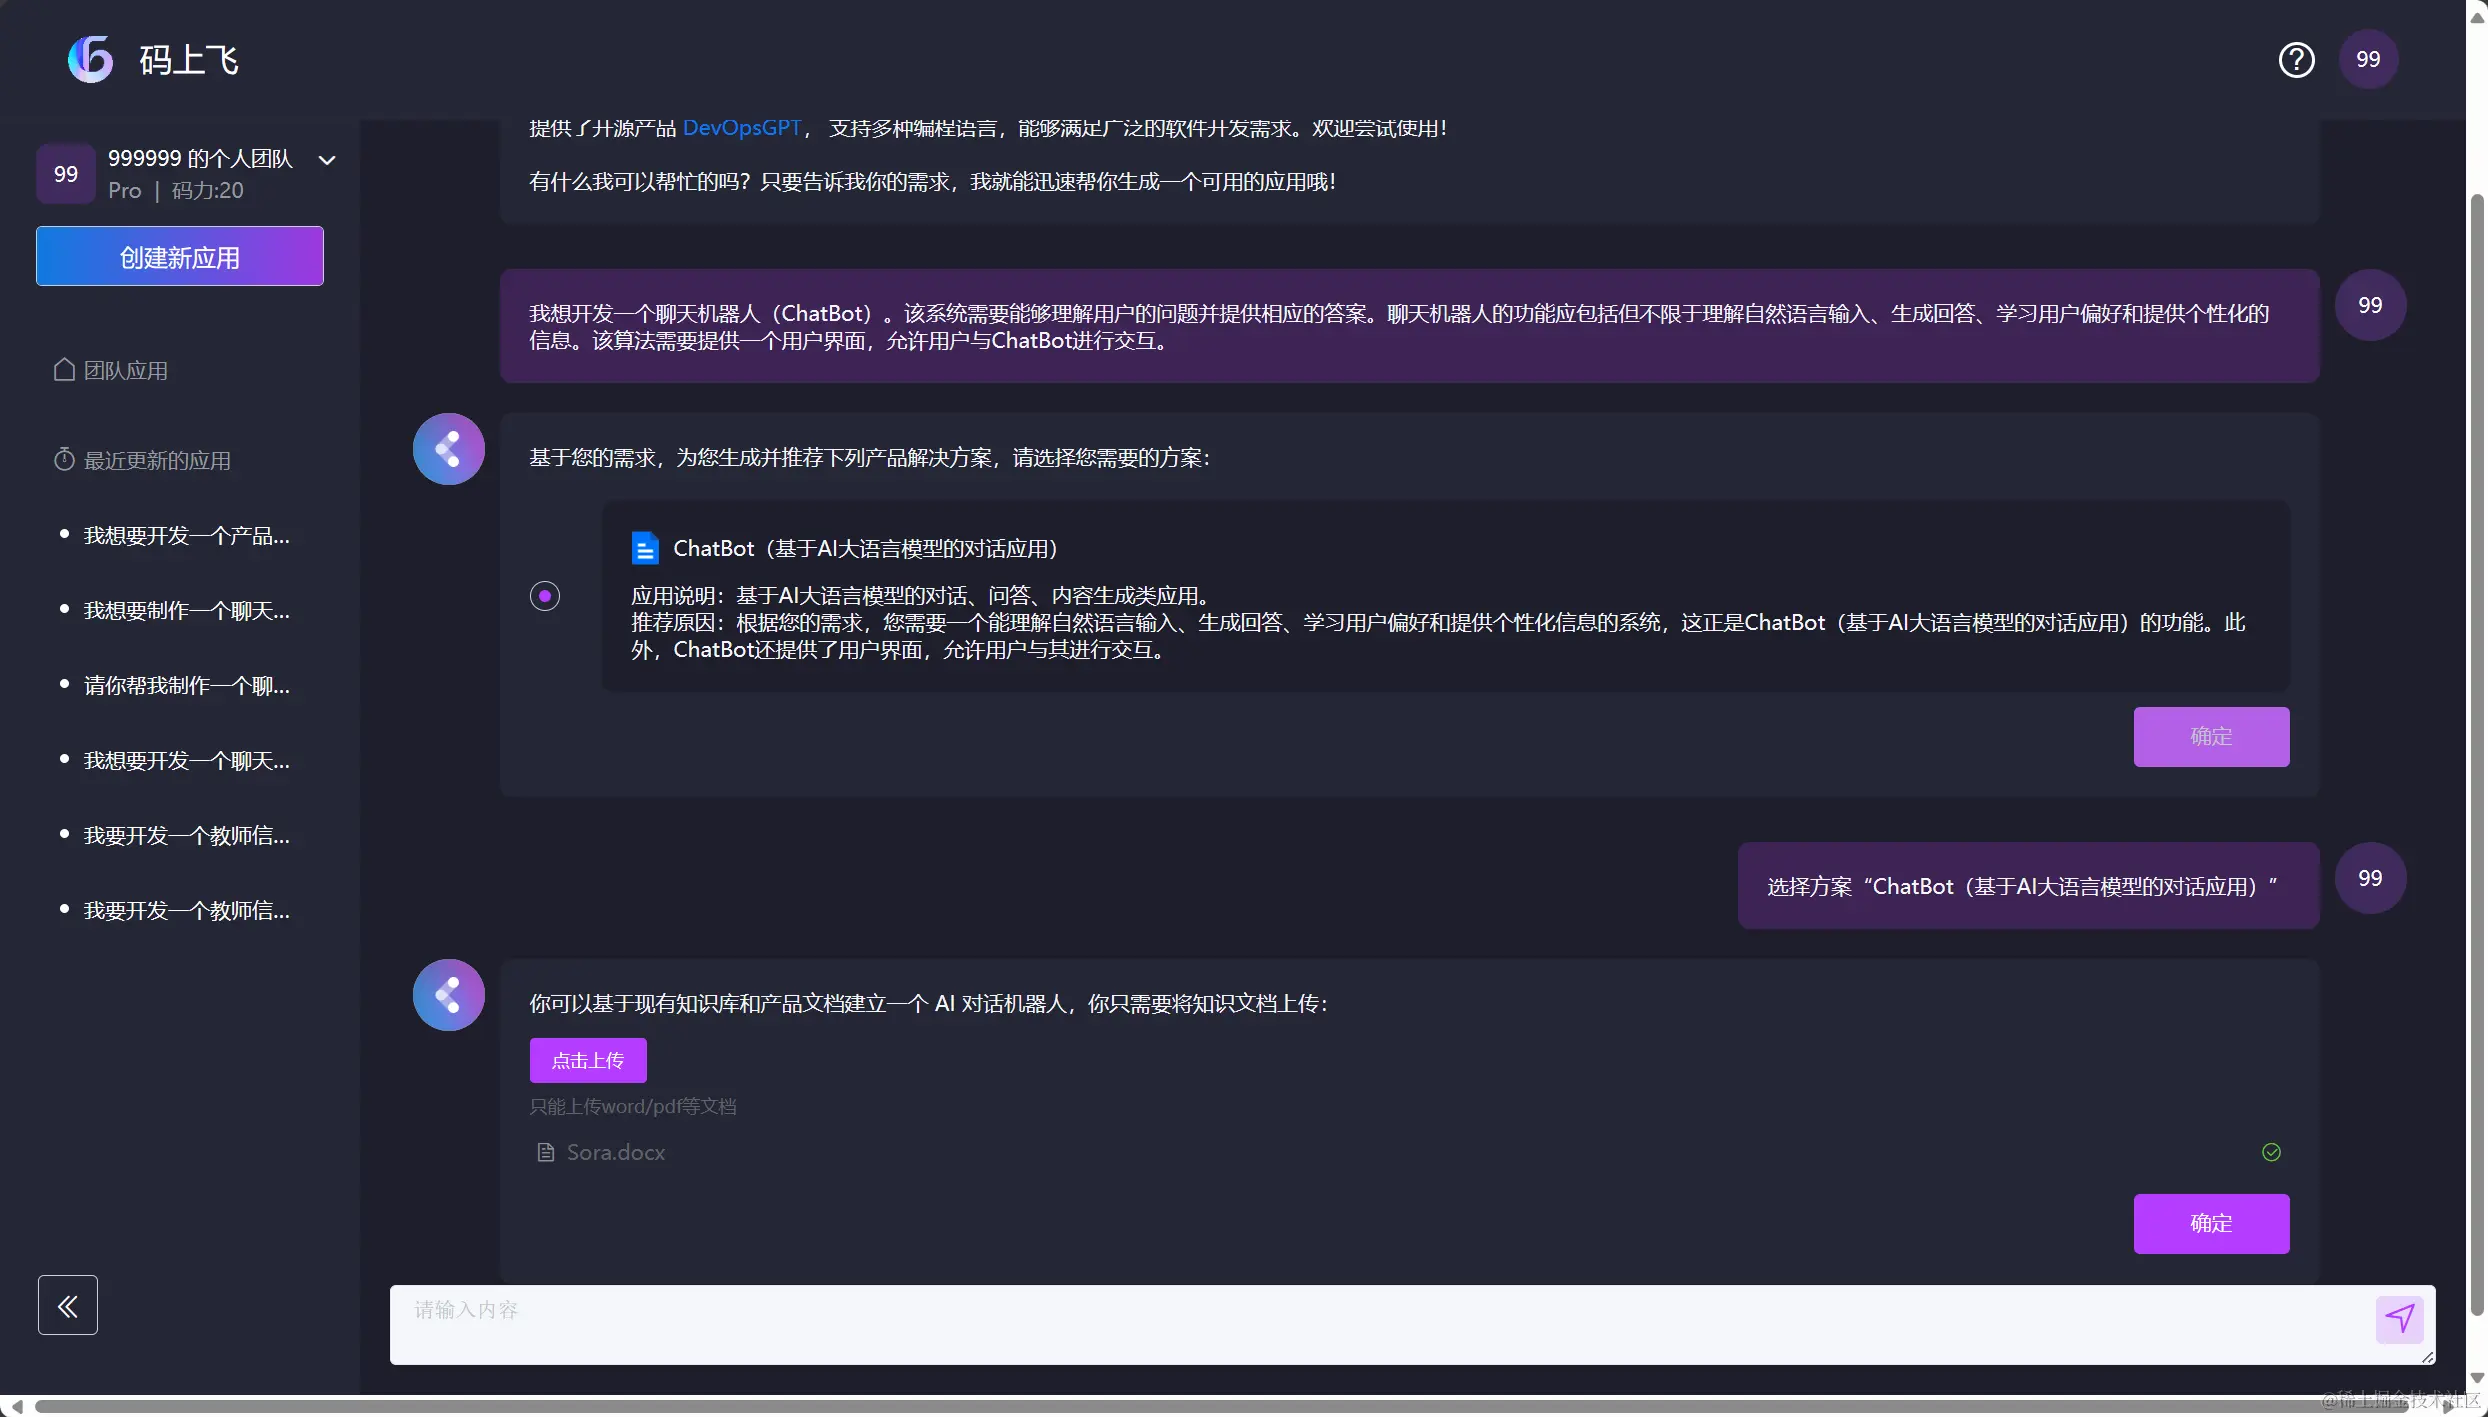Click the 码上飞 logo icon
2488x1417 pixels.
91,60
